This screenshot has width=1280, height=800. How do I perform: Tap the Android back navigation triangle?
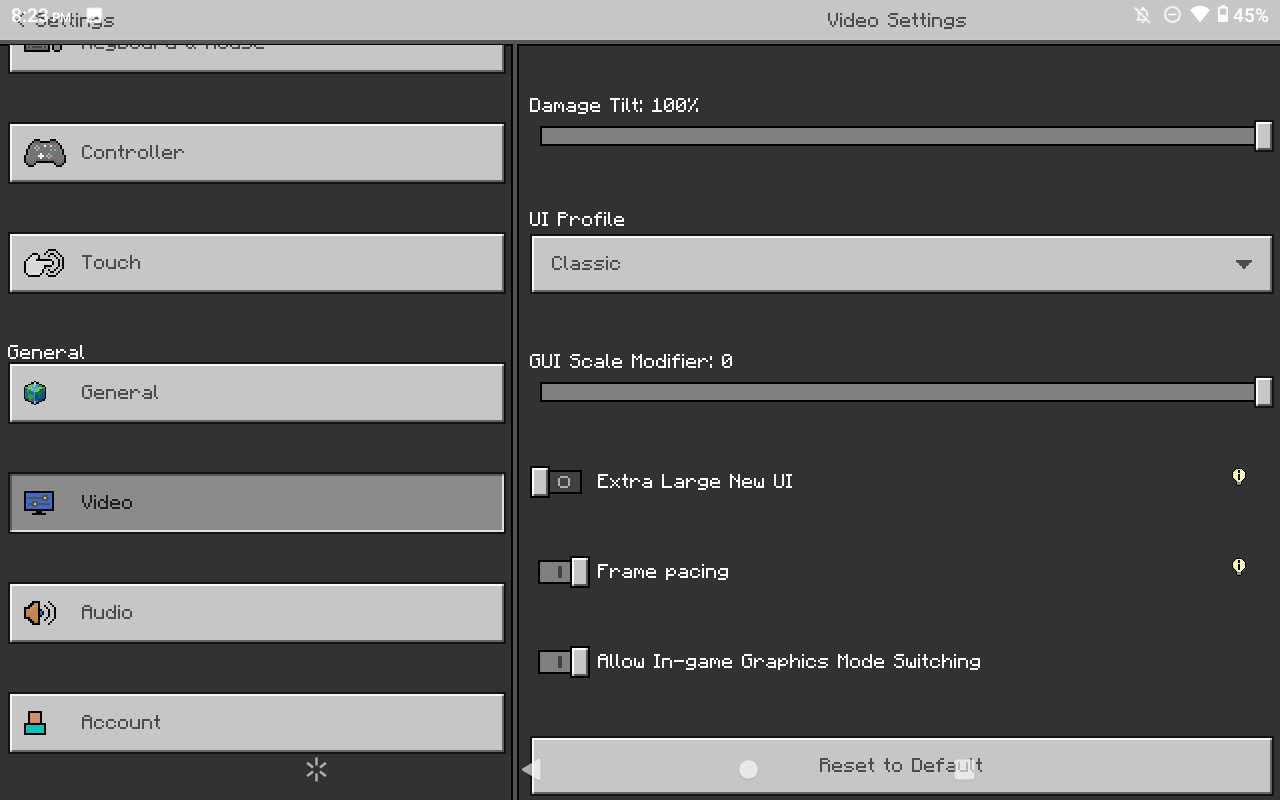[x=531, y=768]
